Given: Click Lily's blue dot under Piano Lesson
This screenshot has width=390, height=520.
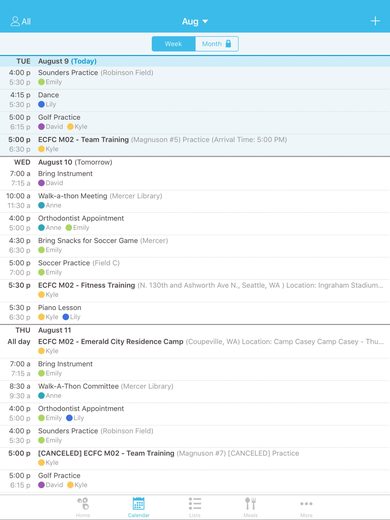Looking at the screenshot, I should coord(66,317).
